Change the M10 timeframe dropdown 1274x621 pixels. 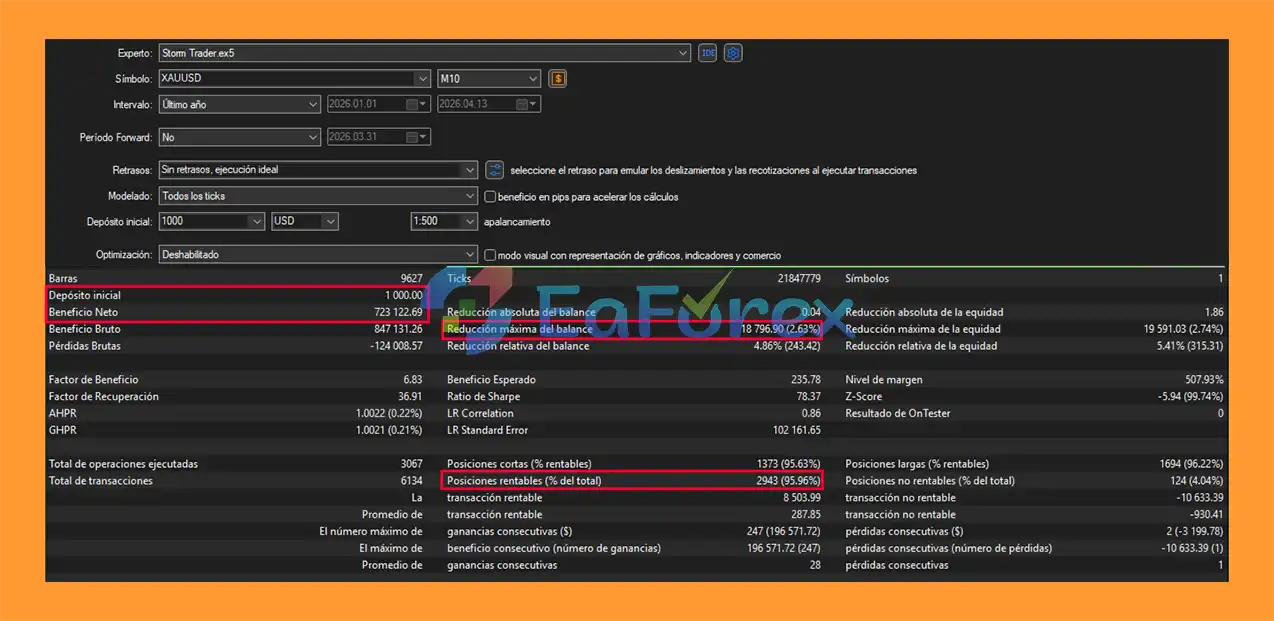[x=532, y=78]
